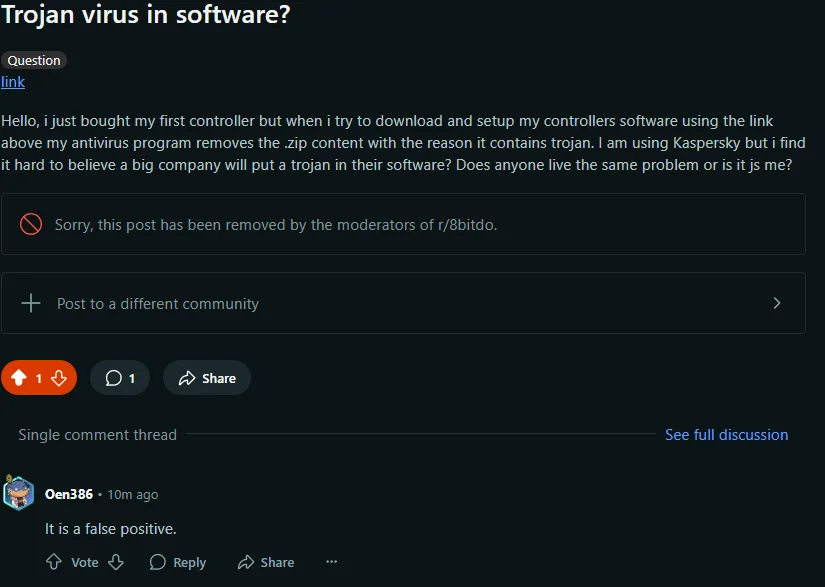Downvote Oen386's comment
Image resolution: width=825 pixels, height=587 pixels.
click(116, 562)
